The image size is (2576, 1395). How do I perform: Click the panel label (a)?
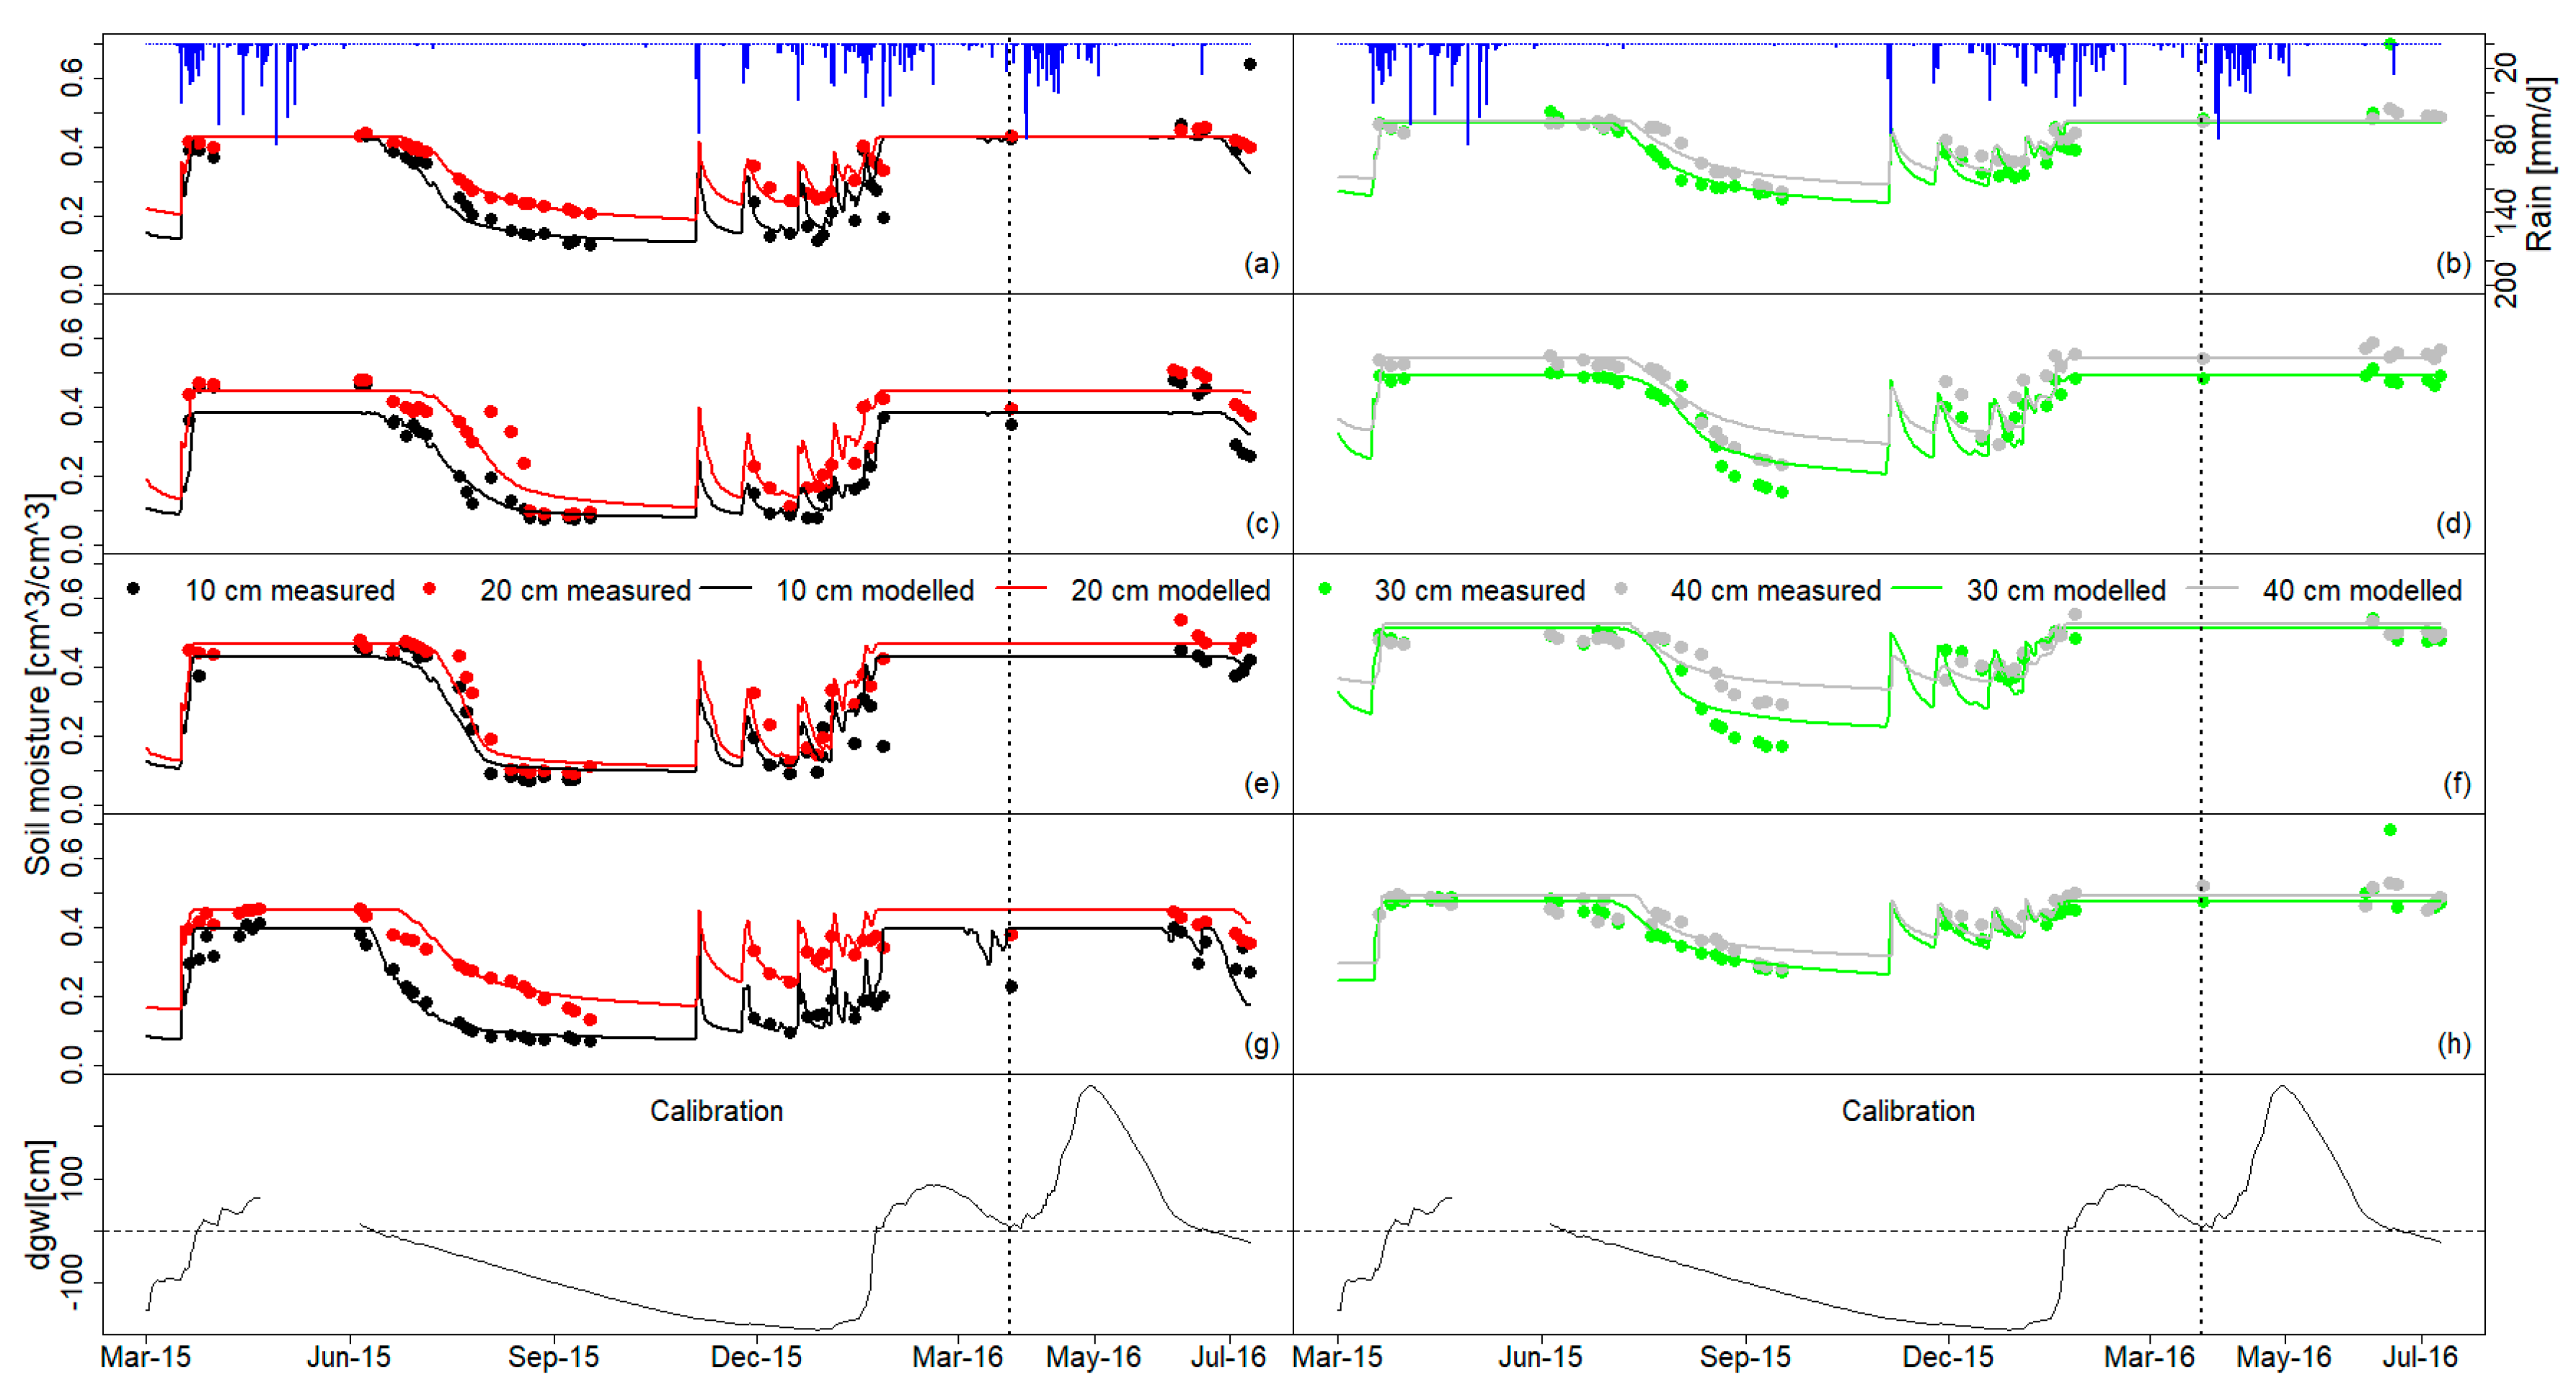pyautogui.click(x=1261, y=264)
